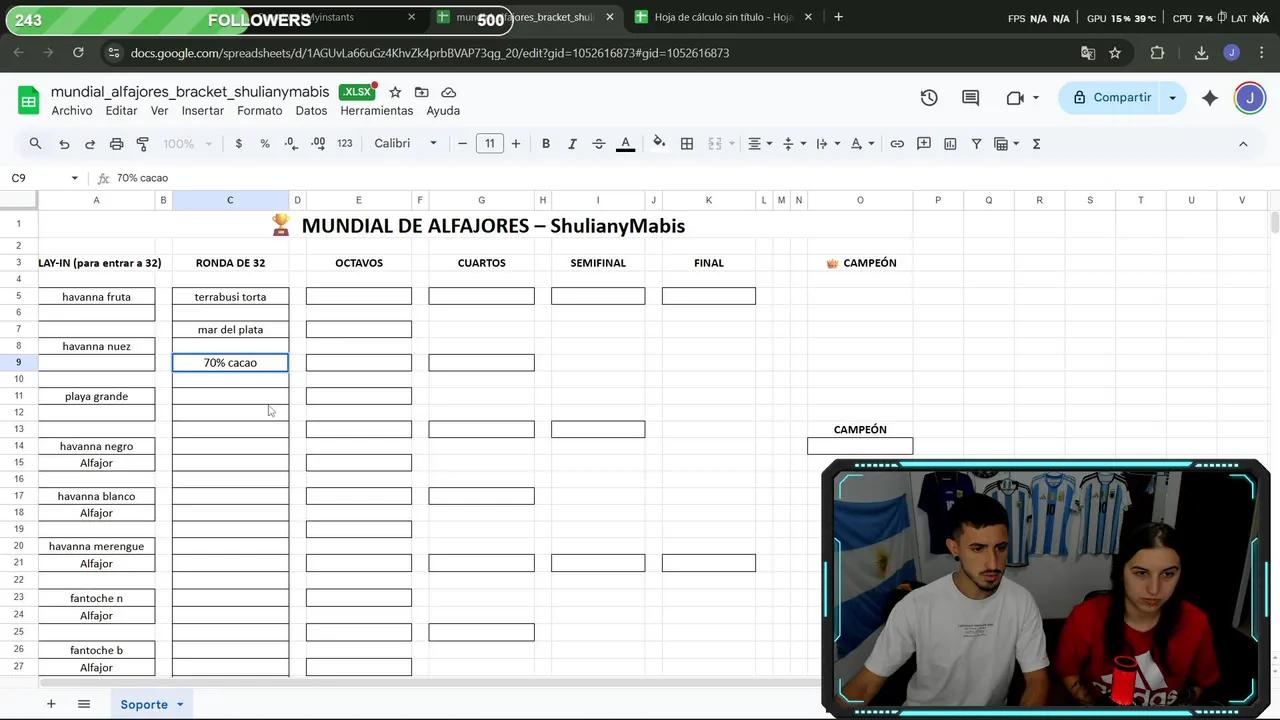Click the functions sigma icon
The image size is (1280, 720).
point(1037,144)
